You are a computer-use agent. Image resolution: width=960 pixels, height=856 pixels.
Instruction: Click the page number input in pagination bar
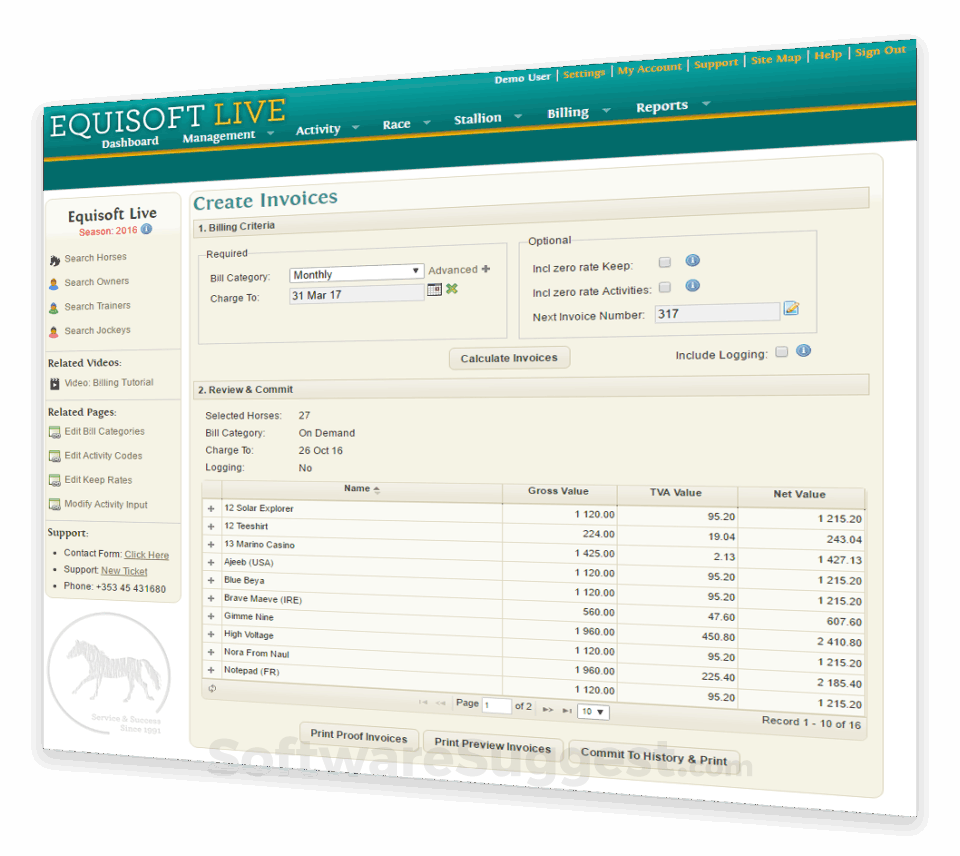pos(496,704)
